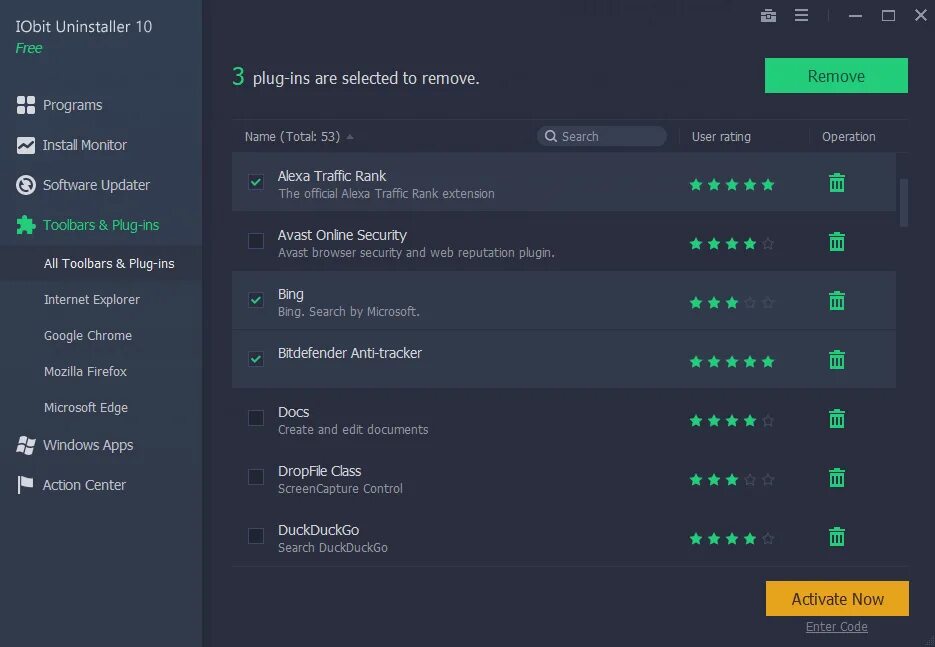
Task: Filter plug-ins by Microsoft Edge
Action: (x=86, y=407)
